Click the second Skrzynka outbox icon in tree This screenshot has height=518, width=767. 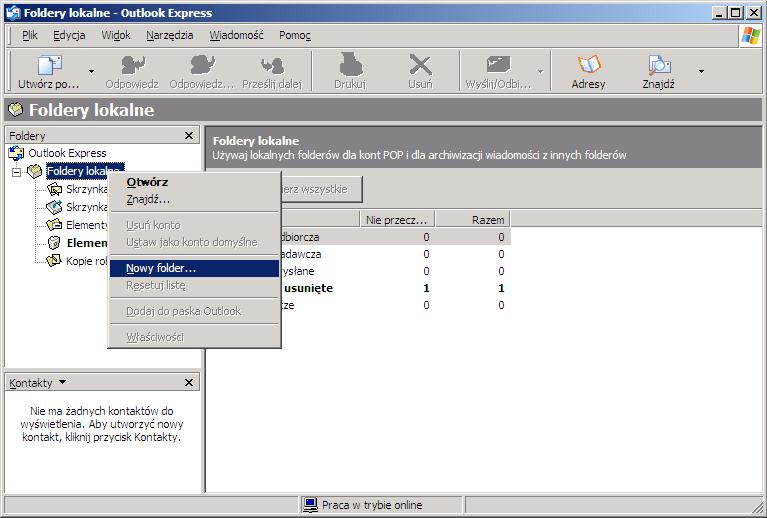tap(54, 207)
